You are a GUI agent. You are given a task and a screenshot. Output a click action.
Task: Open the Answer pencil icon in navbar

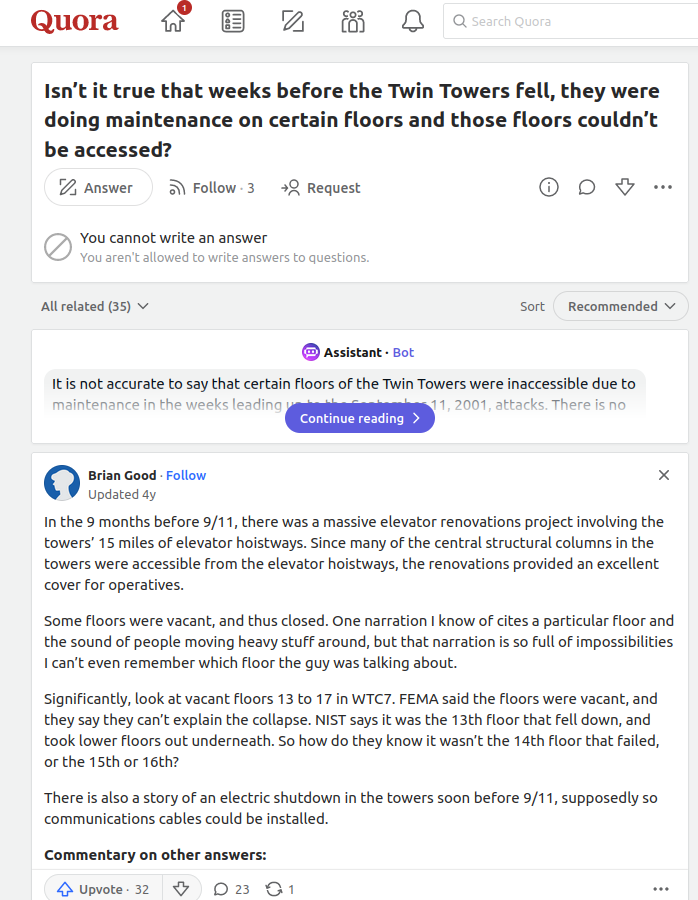pyautogui.click(x=293, y=21)
